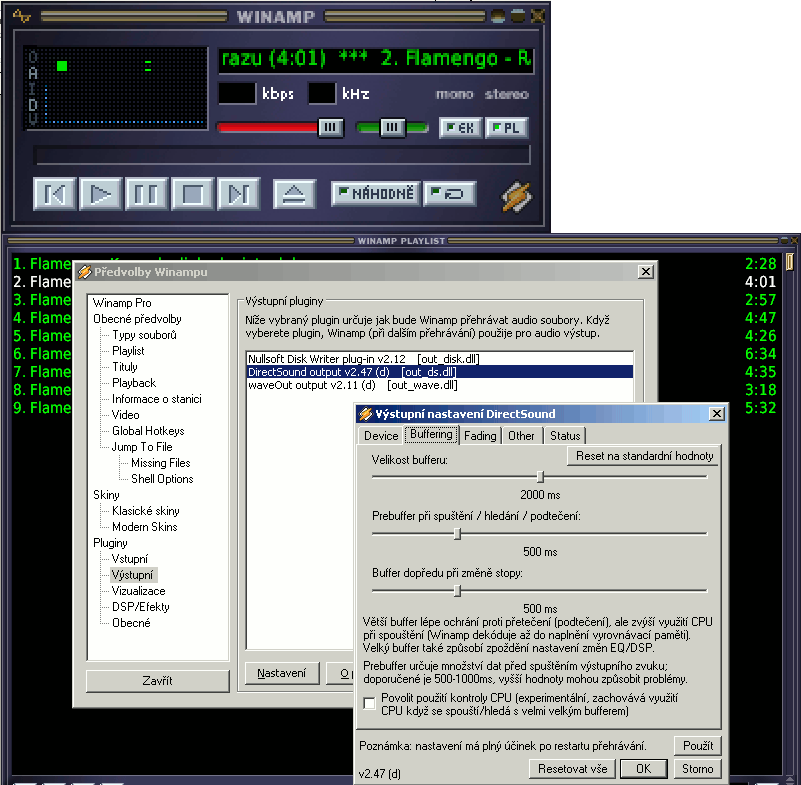Select Winamp Pro in preferences tree
Screen dimensions: 801x785
[122, 303]
